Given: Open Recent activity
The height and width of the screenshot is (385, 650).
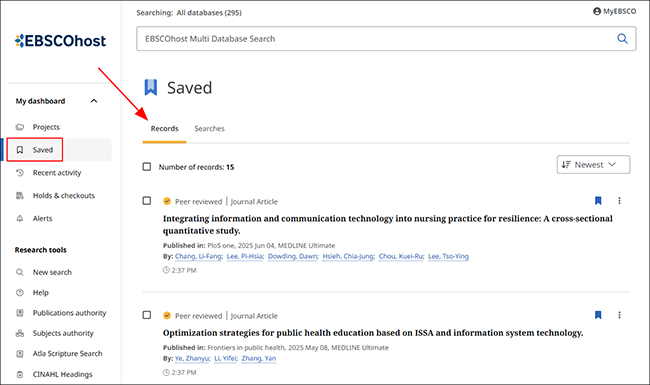Looking at the screenshot, I should pos(57,173).
